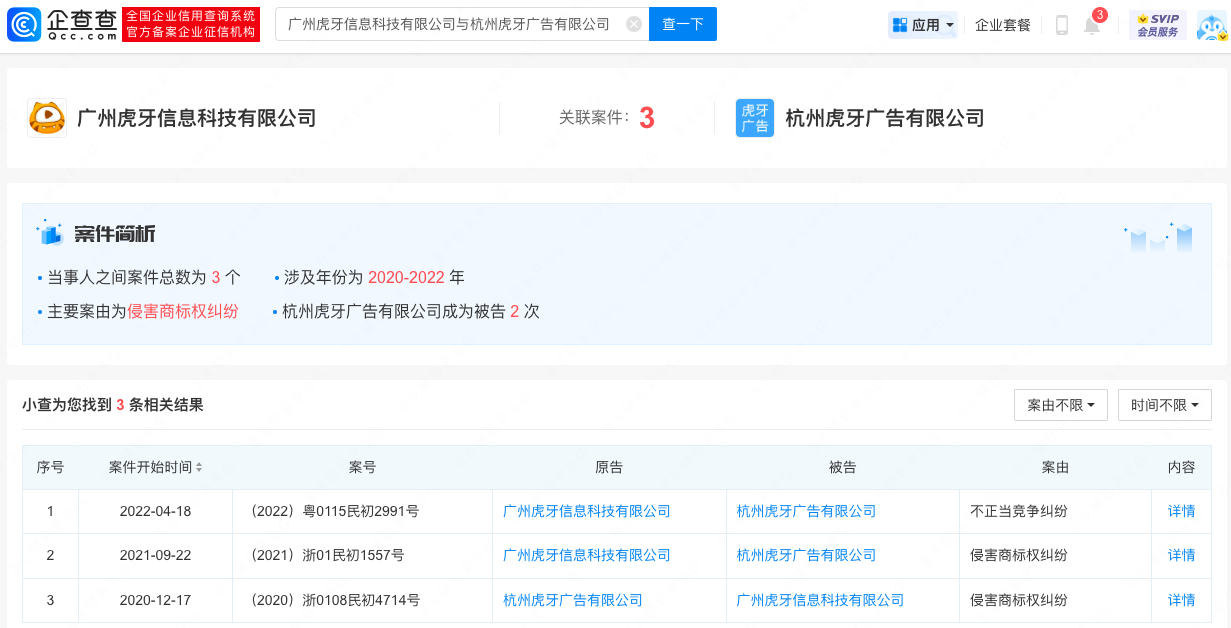Open the mobile phone app icon
The height and width of the screenshot is (628, 1231).
(1062, 25)
